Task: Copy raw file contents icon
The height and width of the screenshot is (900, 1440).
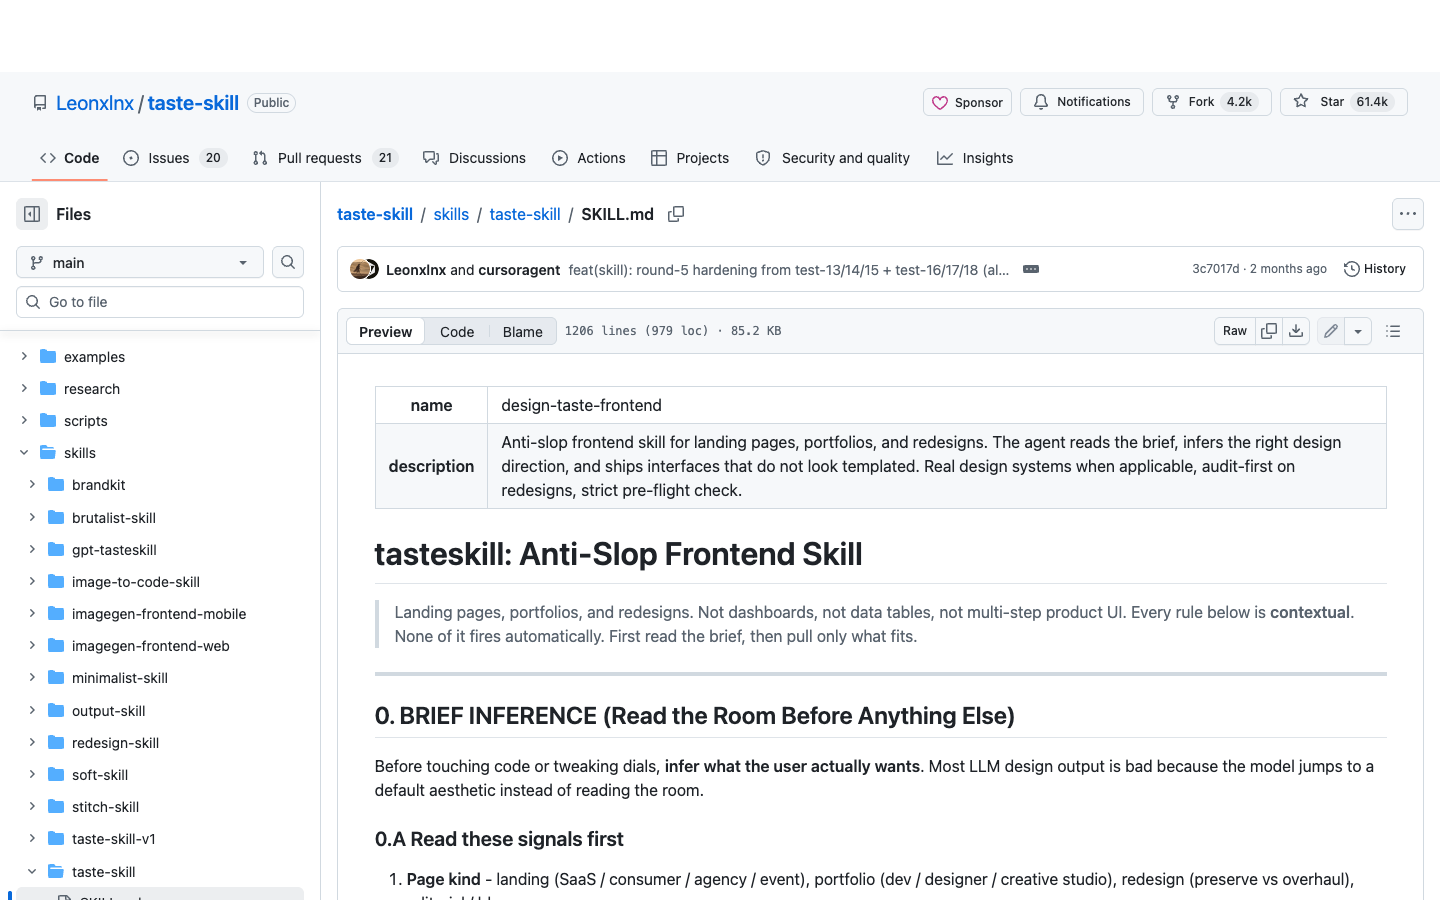Action: (1269, 331)
